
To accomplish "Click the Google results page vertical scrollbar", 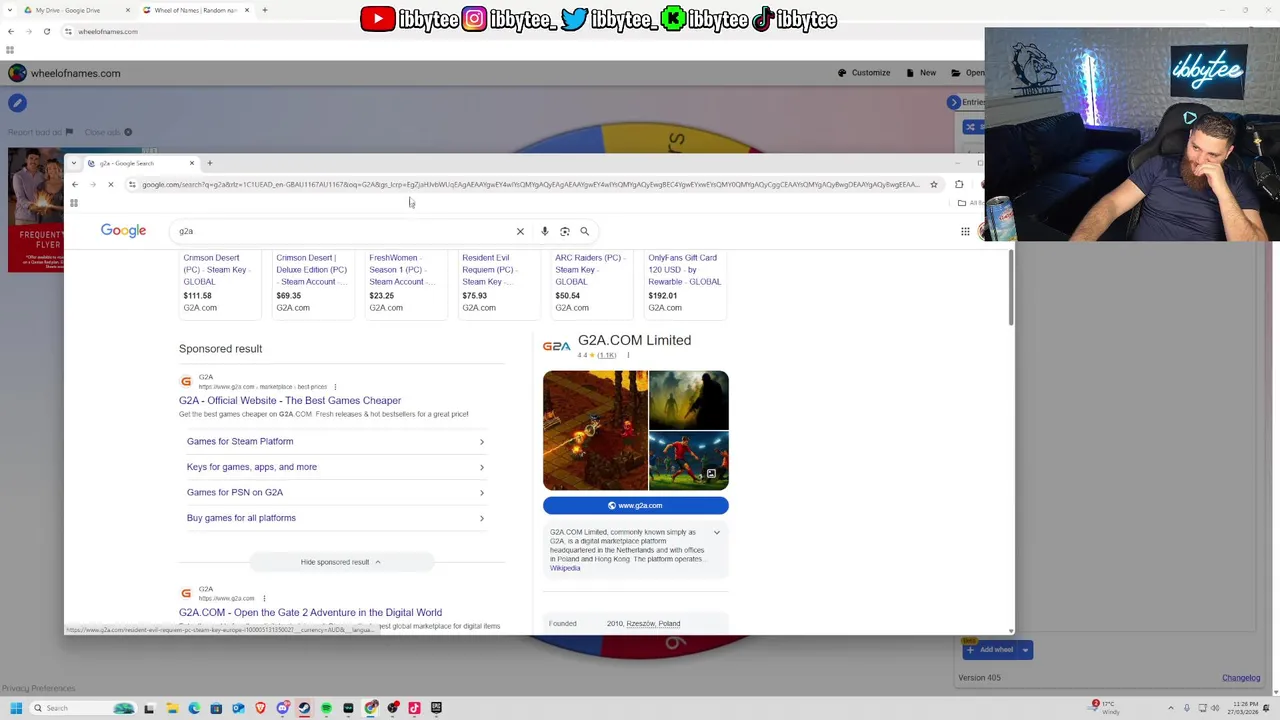I will coord(1011,287).
